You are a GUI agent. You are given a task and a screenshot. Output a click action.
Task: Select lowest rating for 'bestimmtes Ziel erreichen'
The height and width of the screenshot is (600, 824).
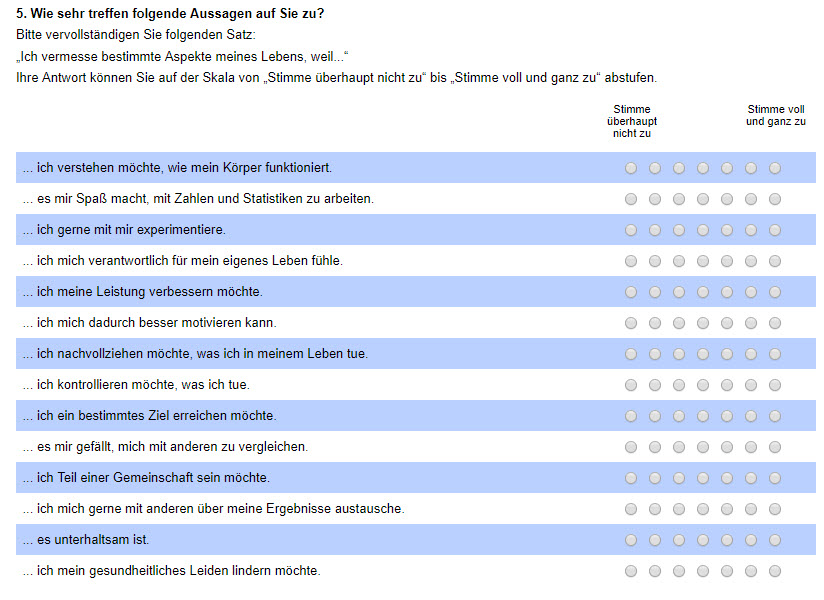coord(631,416)
